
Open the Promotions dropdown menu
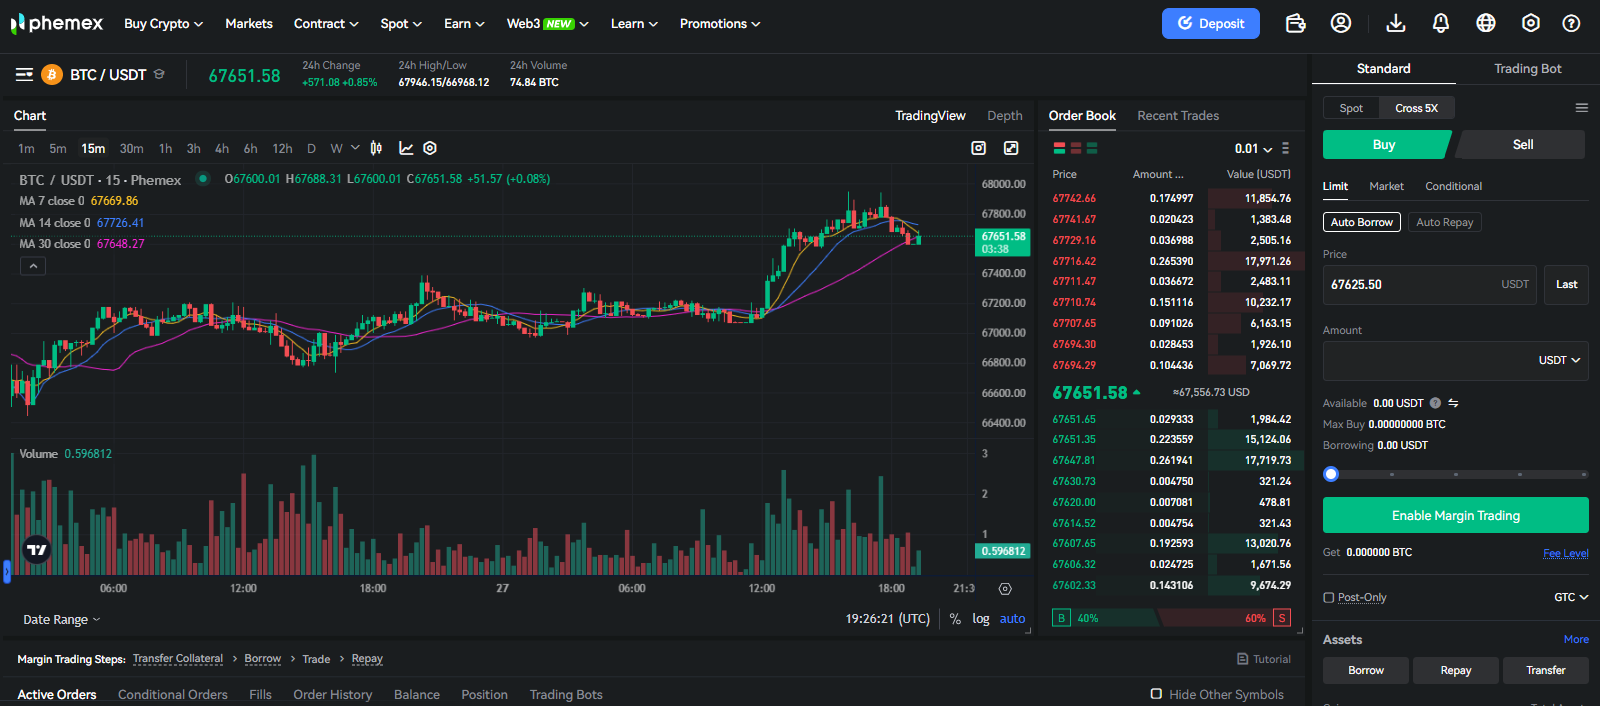[720, 23]
